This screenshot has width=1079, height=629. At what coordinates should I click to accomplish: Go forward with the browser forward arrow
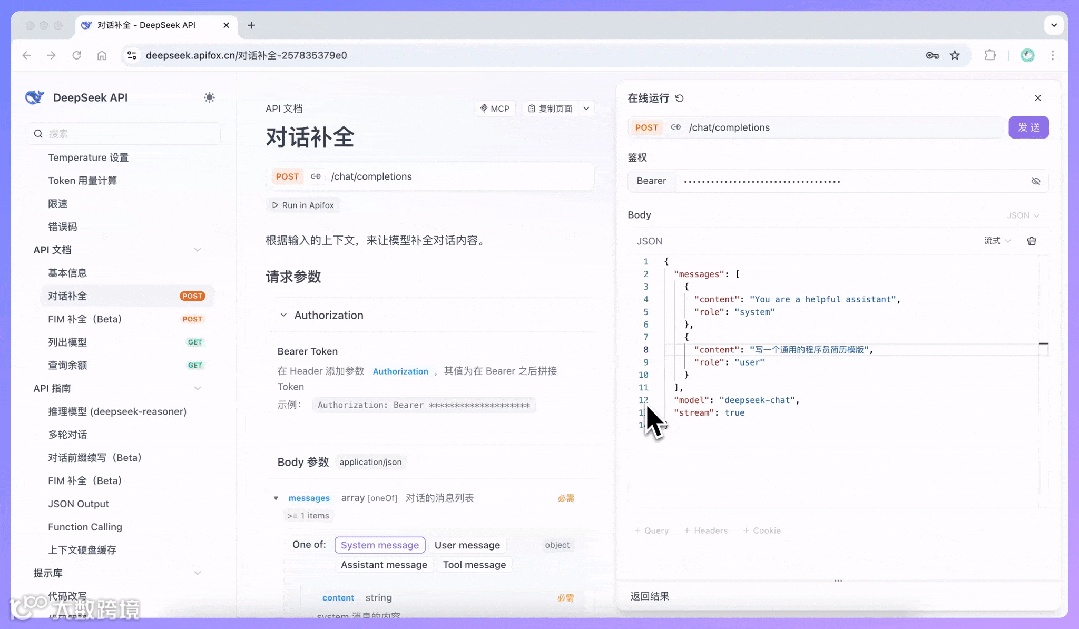tap(51, 55)
